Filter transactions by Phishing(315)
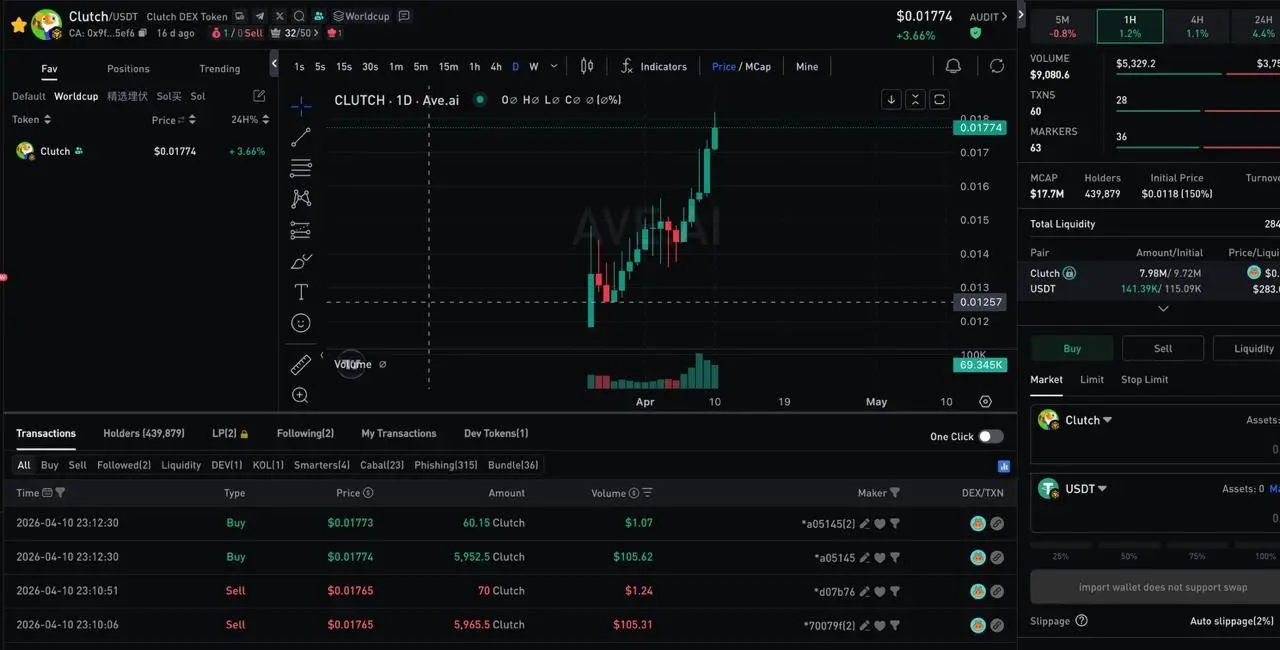The width and height of the screenshot is (1280, 650). [446, 465]
